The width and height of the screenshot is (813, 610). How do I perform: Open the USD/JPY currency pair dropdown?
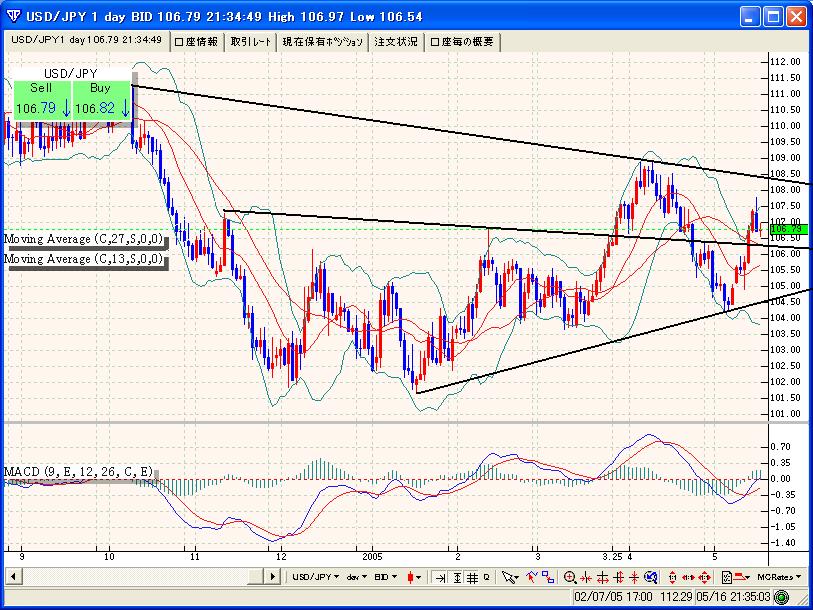click(315, 577)
